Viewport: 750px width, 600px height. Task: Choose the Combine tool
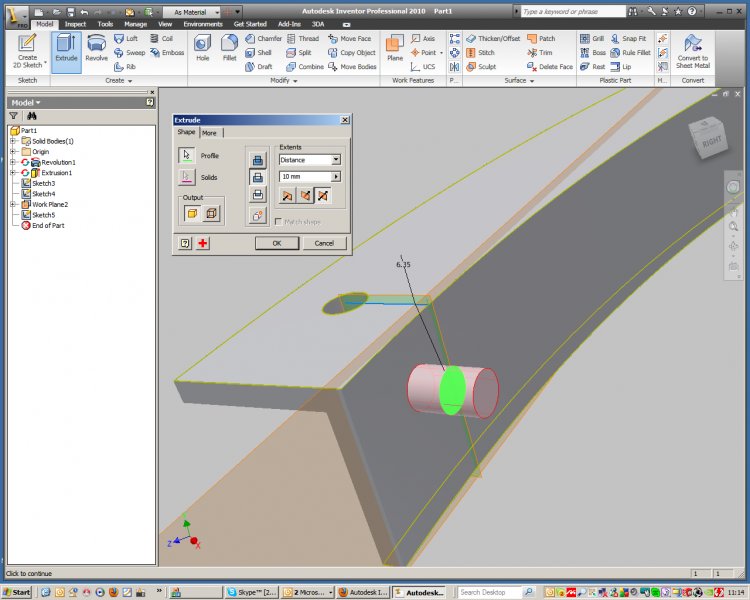click(x=305, y=67)
